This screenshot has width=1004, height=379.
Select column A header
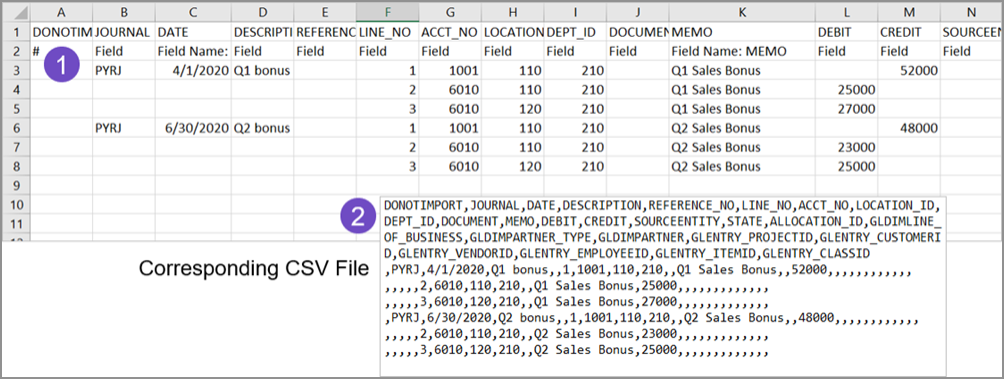[61, 12]
